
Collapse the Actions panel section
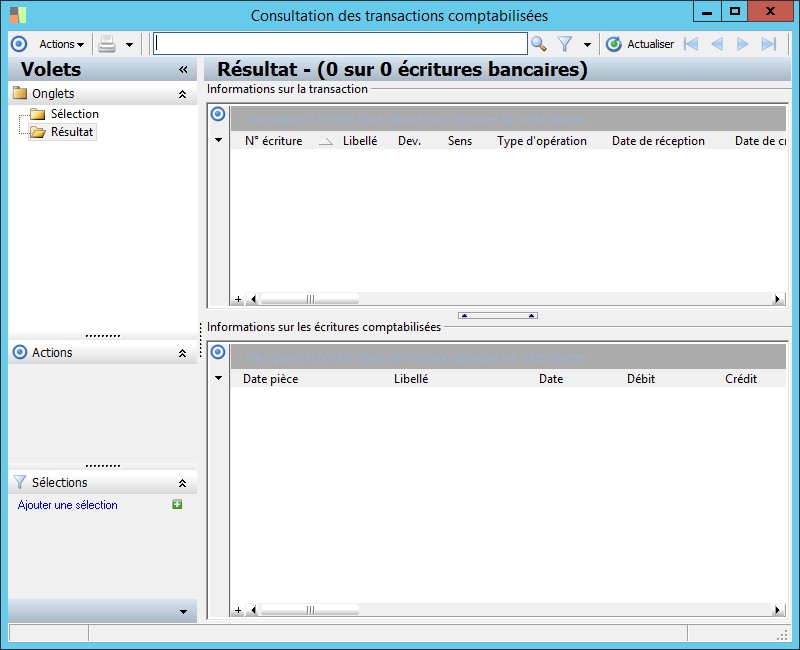point(182,353)
